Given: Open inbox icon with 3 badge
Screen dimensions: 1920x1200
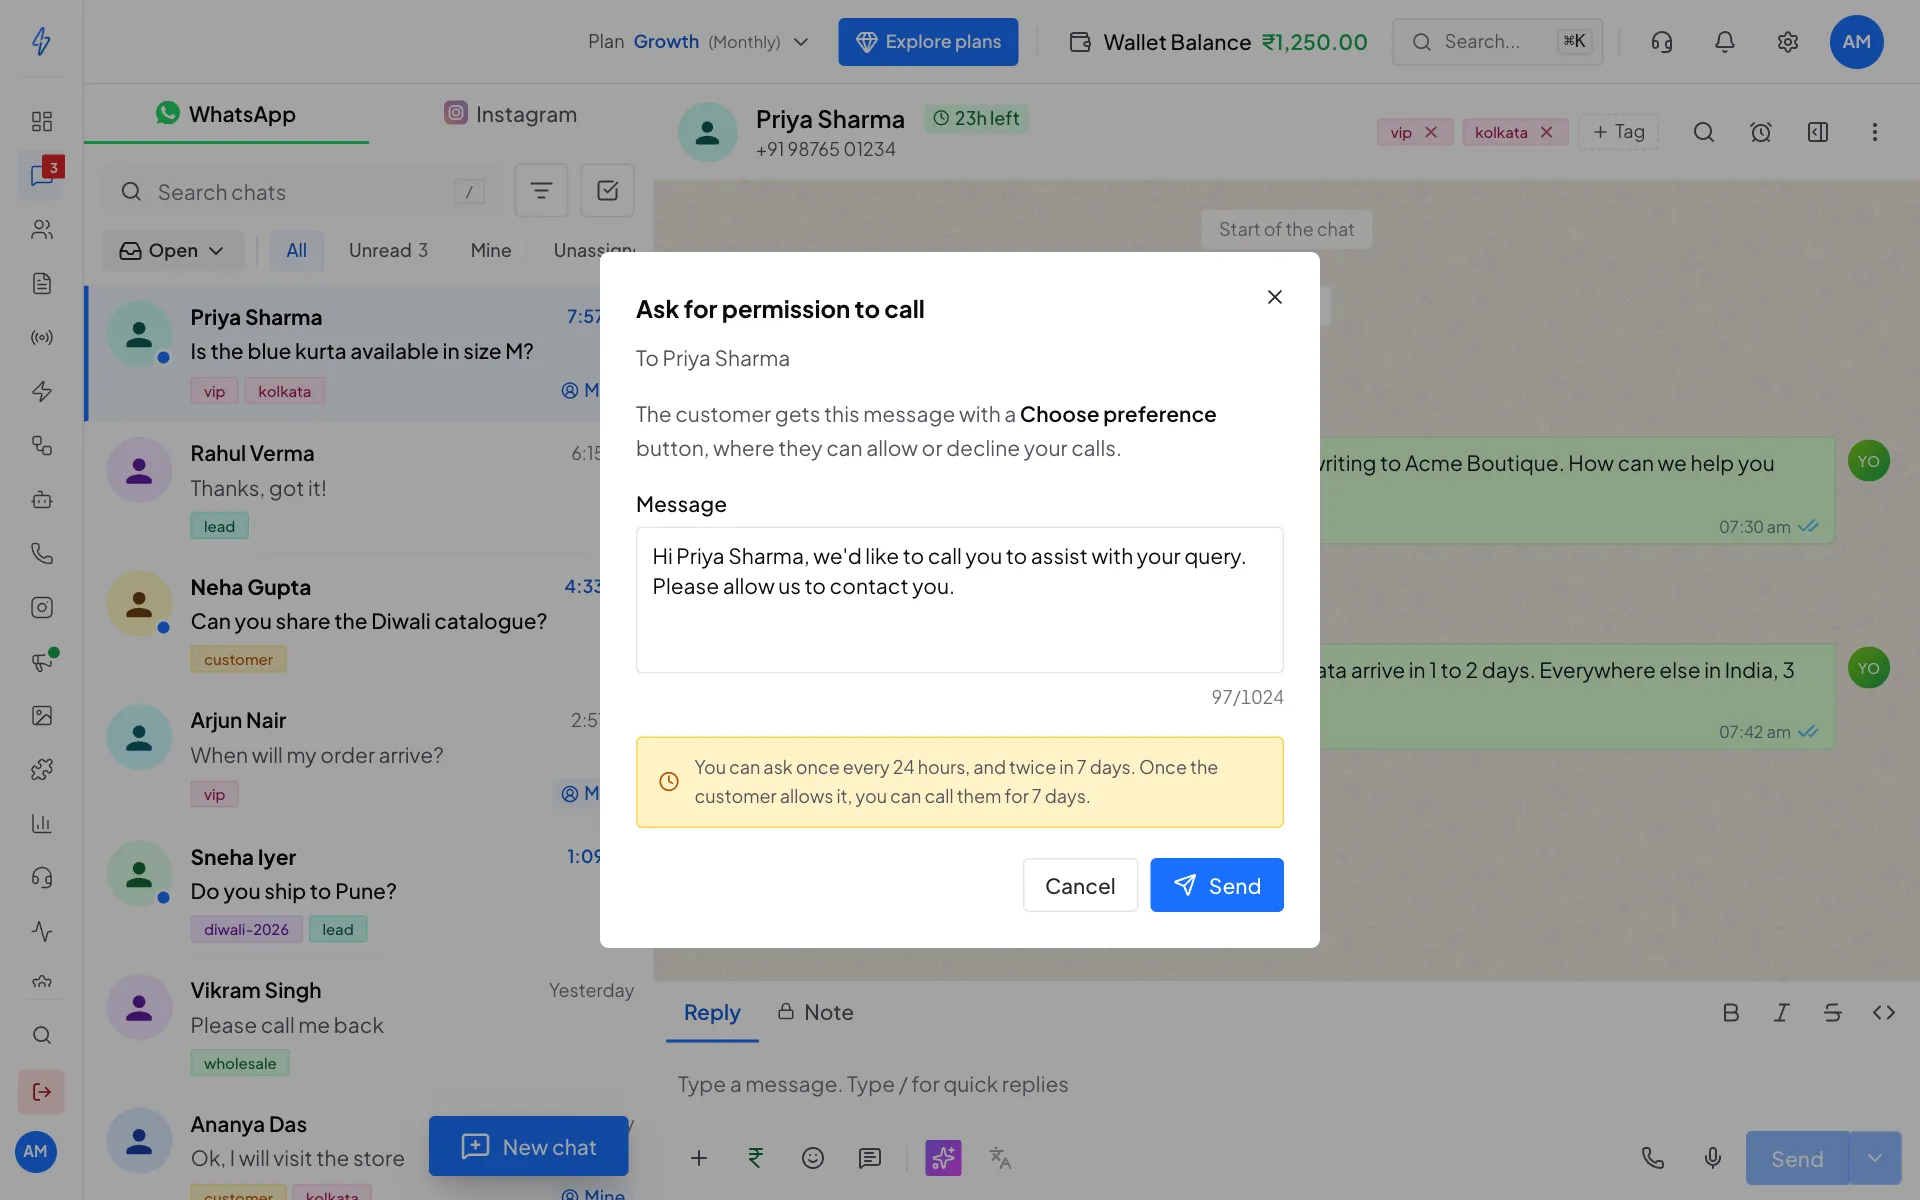Looking at the screenshot, I should click(x=42, y=174).
